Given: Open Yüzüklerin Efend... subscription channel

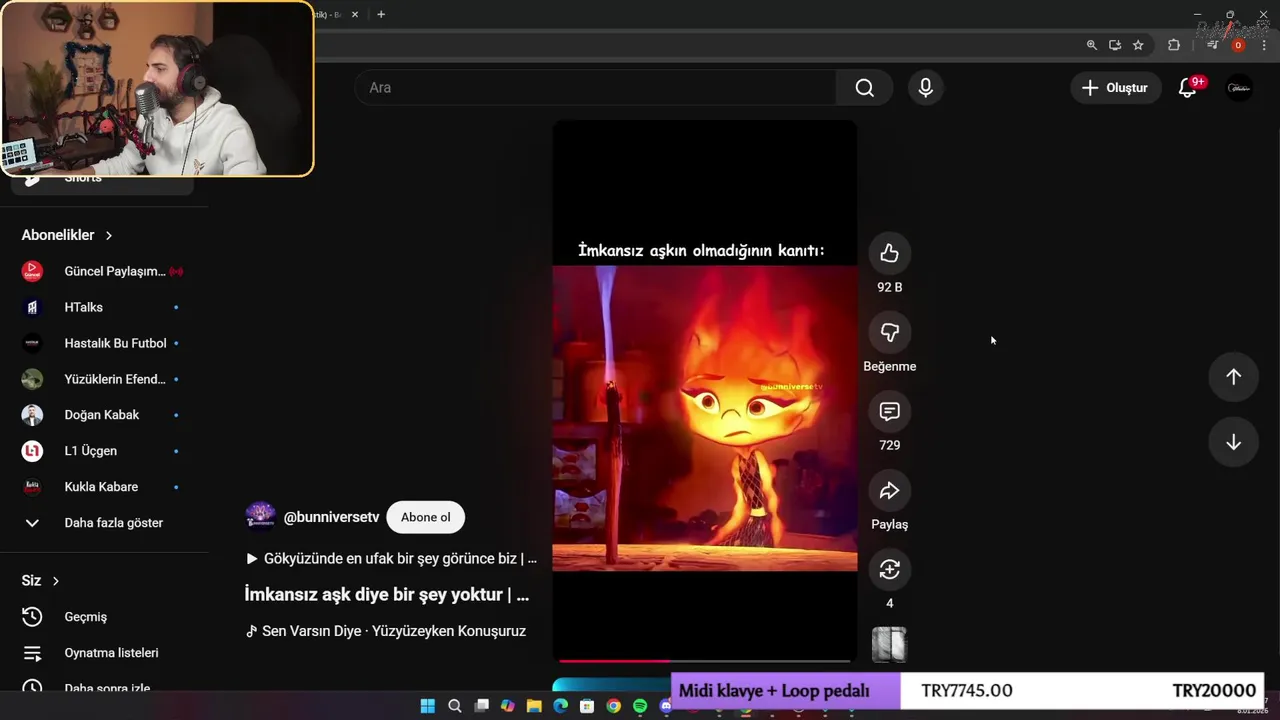Looking at the screenshot, I should tap(103, 379).
